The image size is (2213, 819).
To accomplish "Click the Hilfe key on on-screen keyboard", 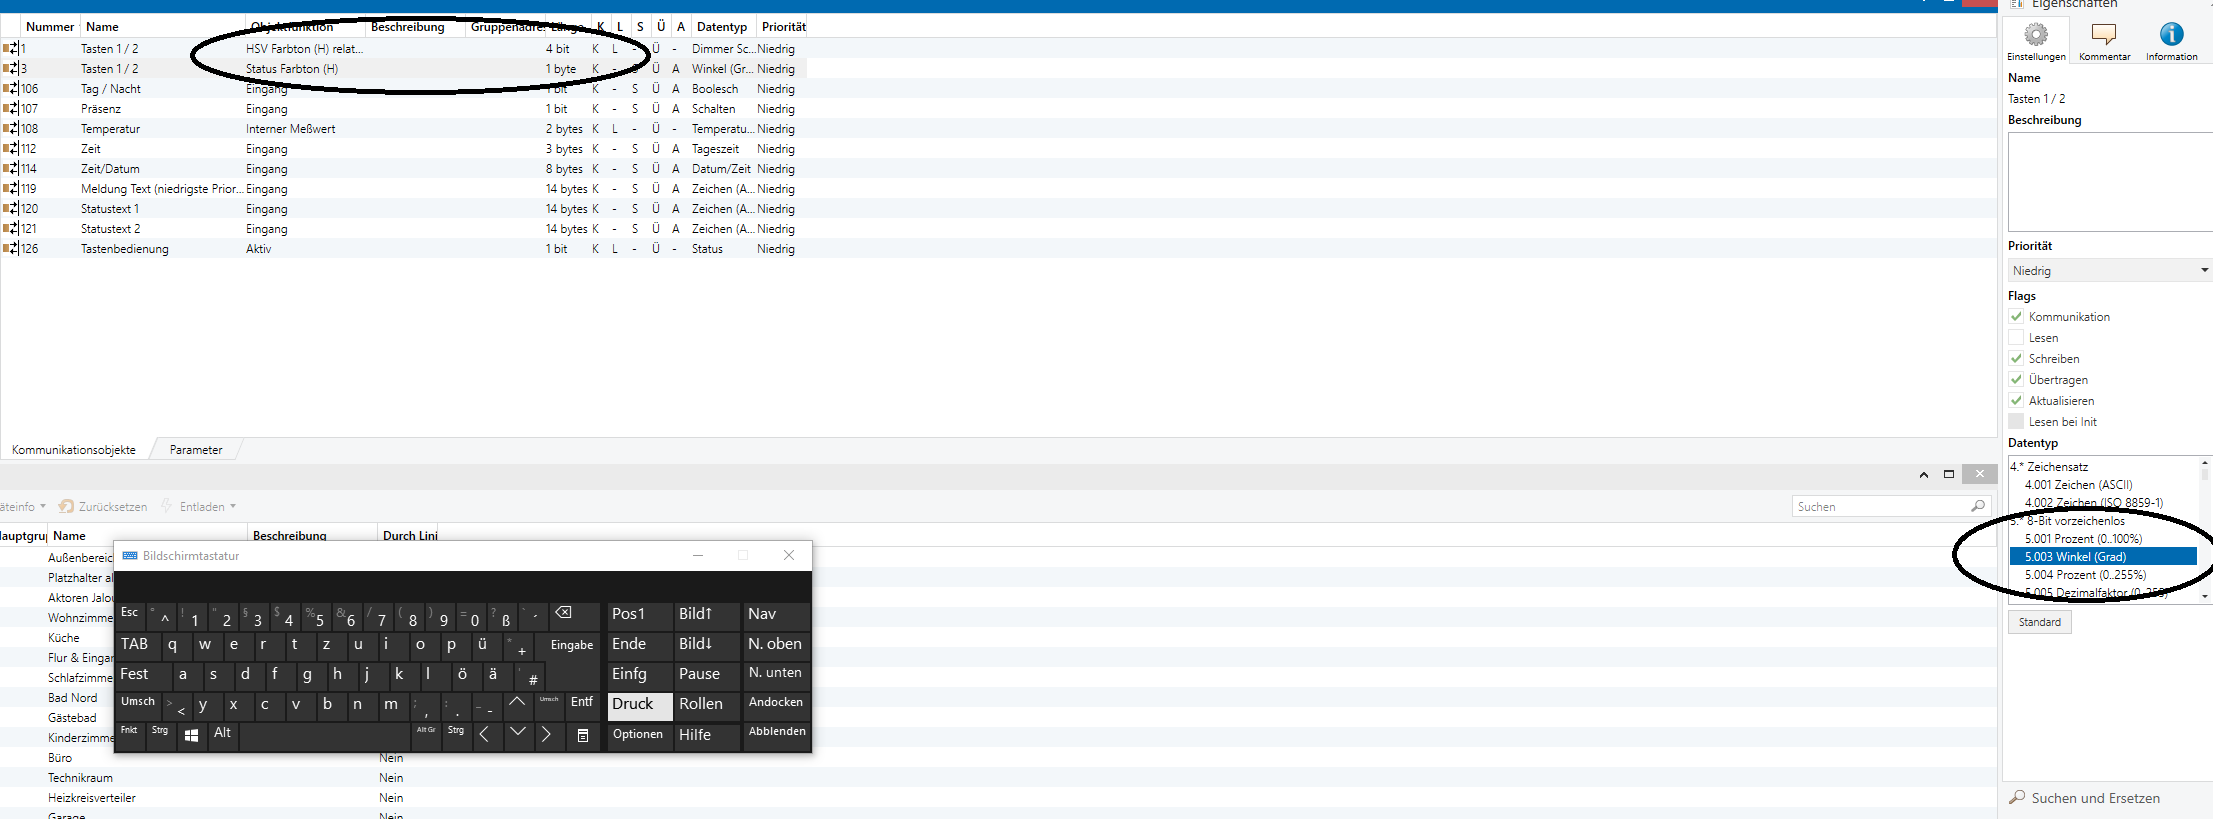I will (x=706, y=735).
